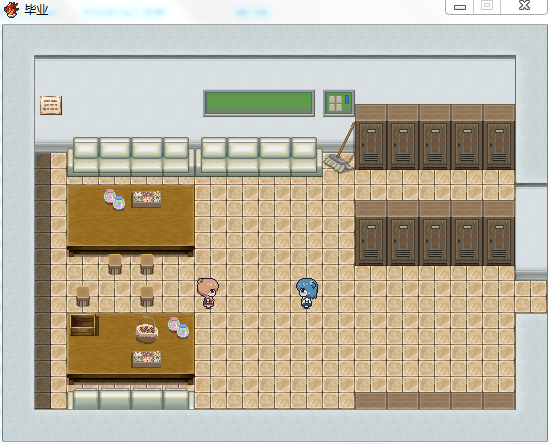
Task: Click the pink-haired character sprite
Action: pos(208,293)
